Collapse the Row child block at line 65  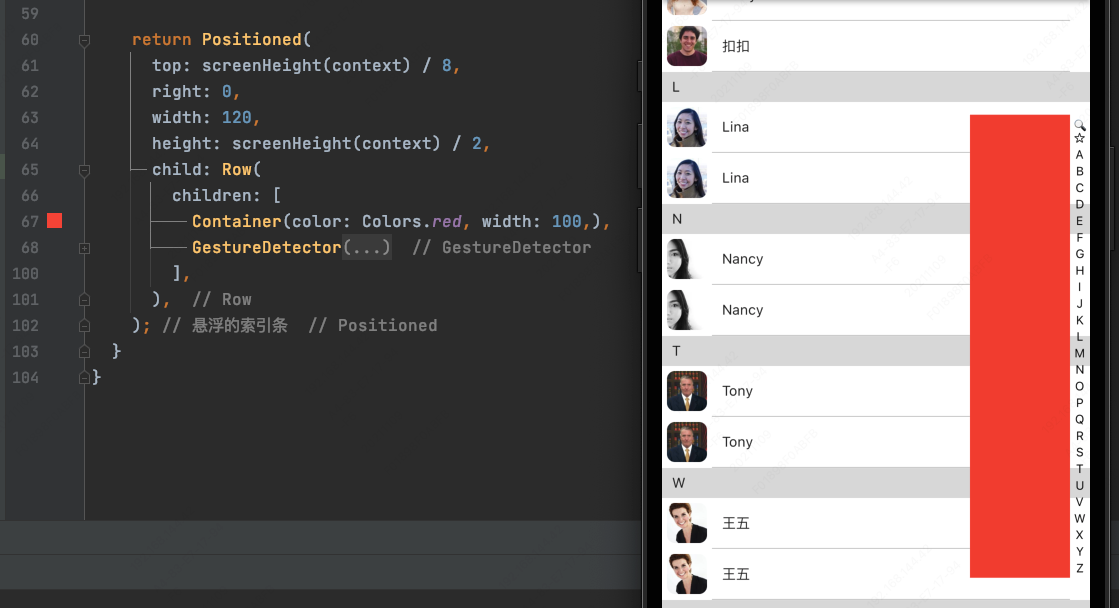coord(84,170)
